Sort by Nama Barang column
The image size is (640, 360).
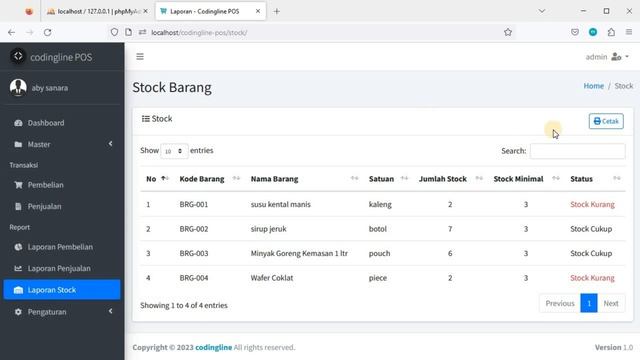click(304, 179)
